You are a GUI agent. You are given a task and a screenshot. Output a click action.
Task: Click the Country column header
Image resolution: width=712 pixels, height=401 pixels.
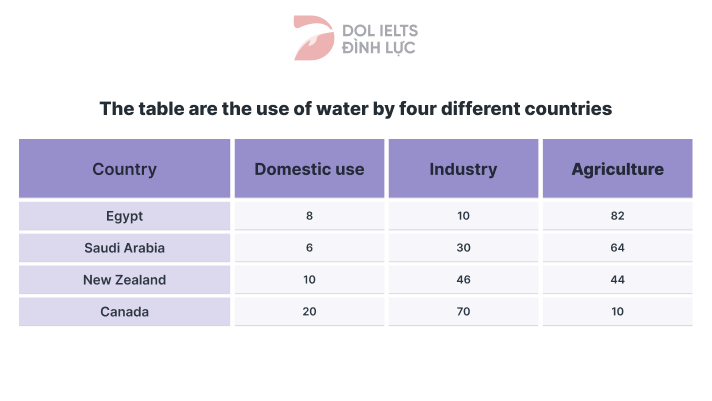click(124, 169)
